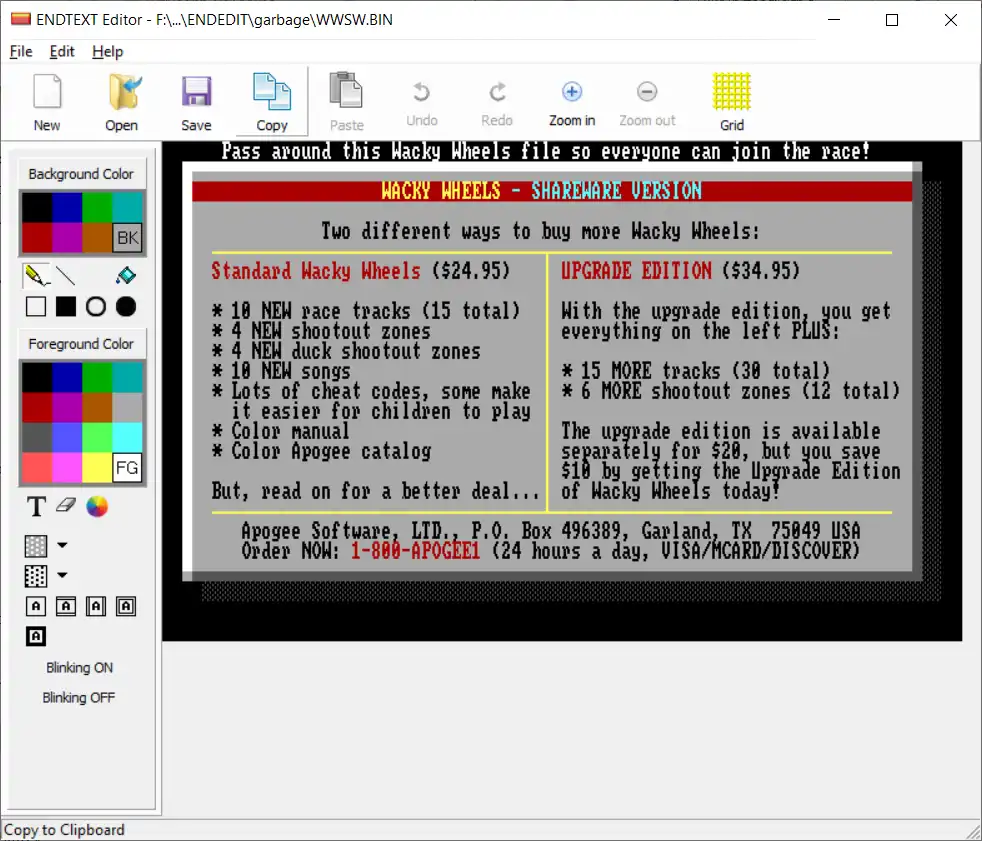Pick light gray in Foreground Color palette

pos(128,408)
